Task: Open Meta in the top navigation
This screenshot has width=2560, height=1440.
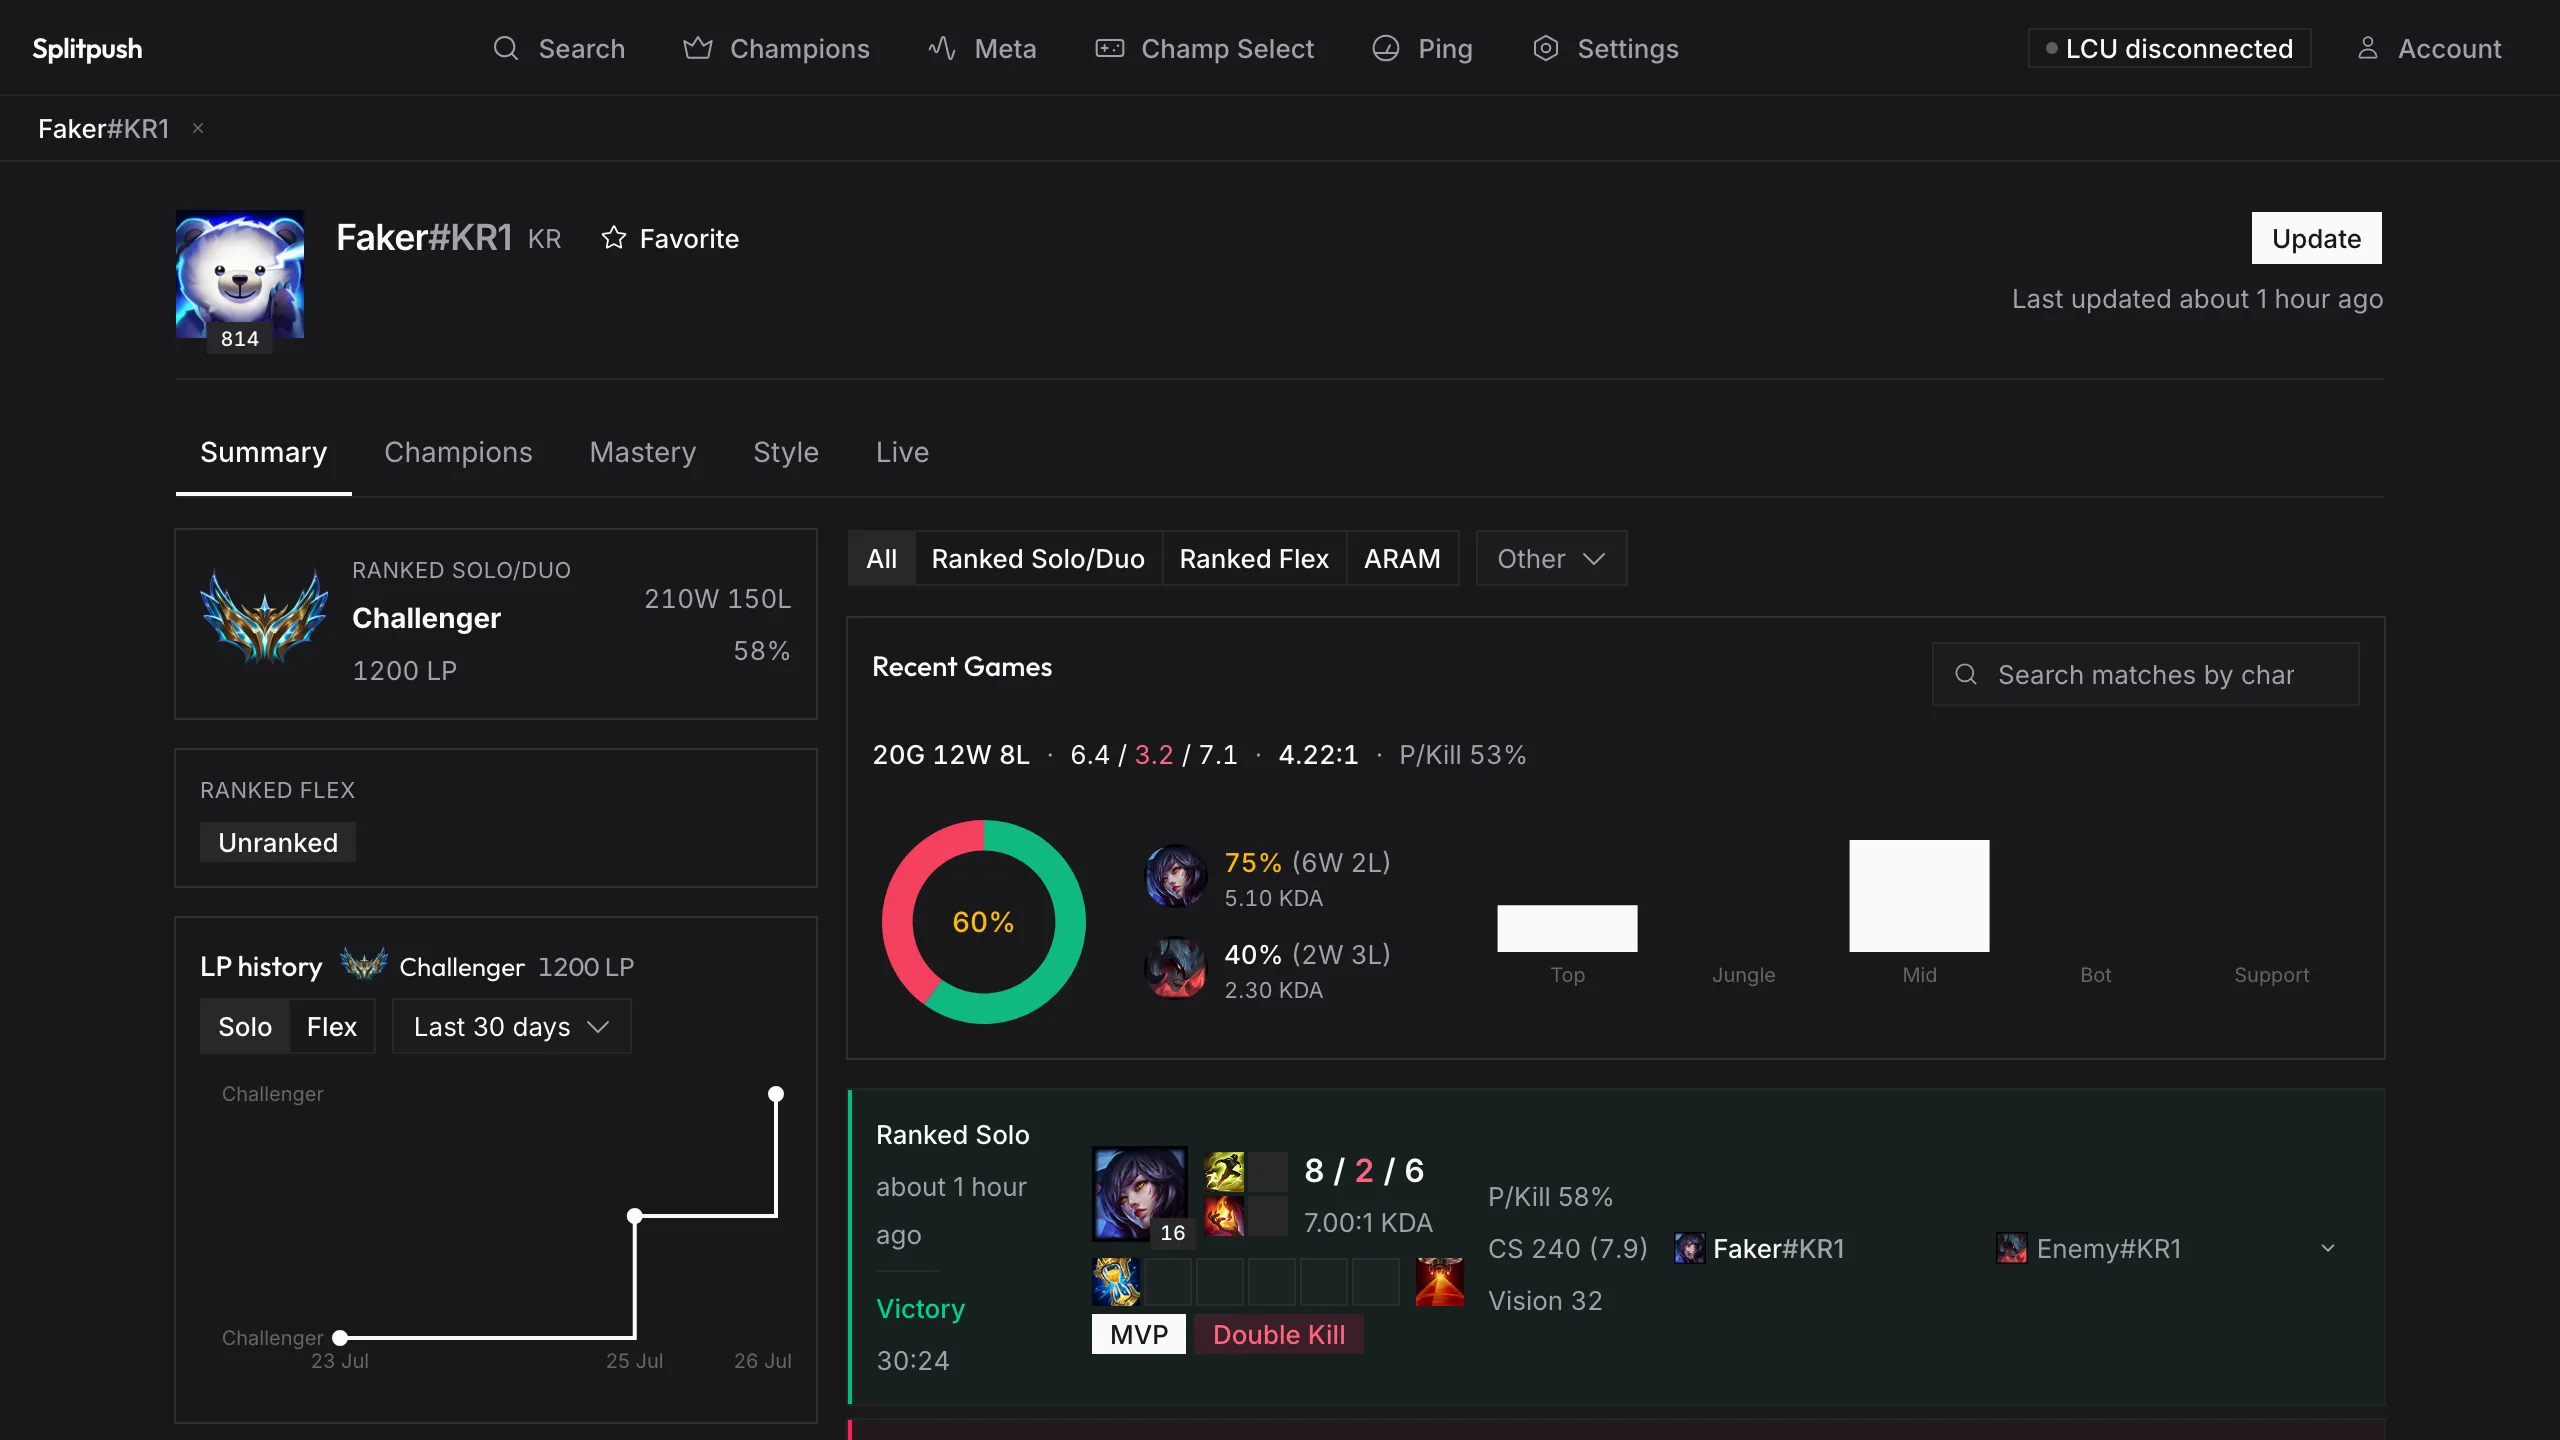Action: point(982,48)
